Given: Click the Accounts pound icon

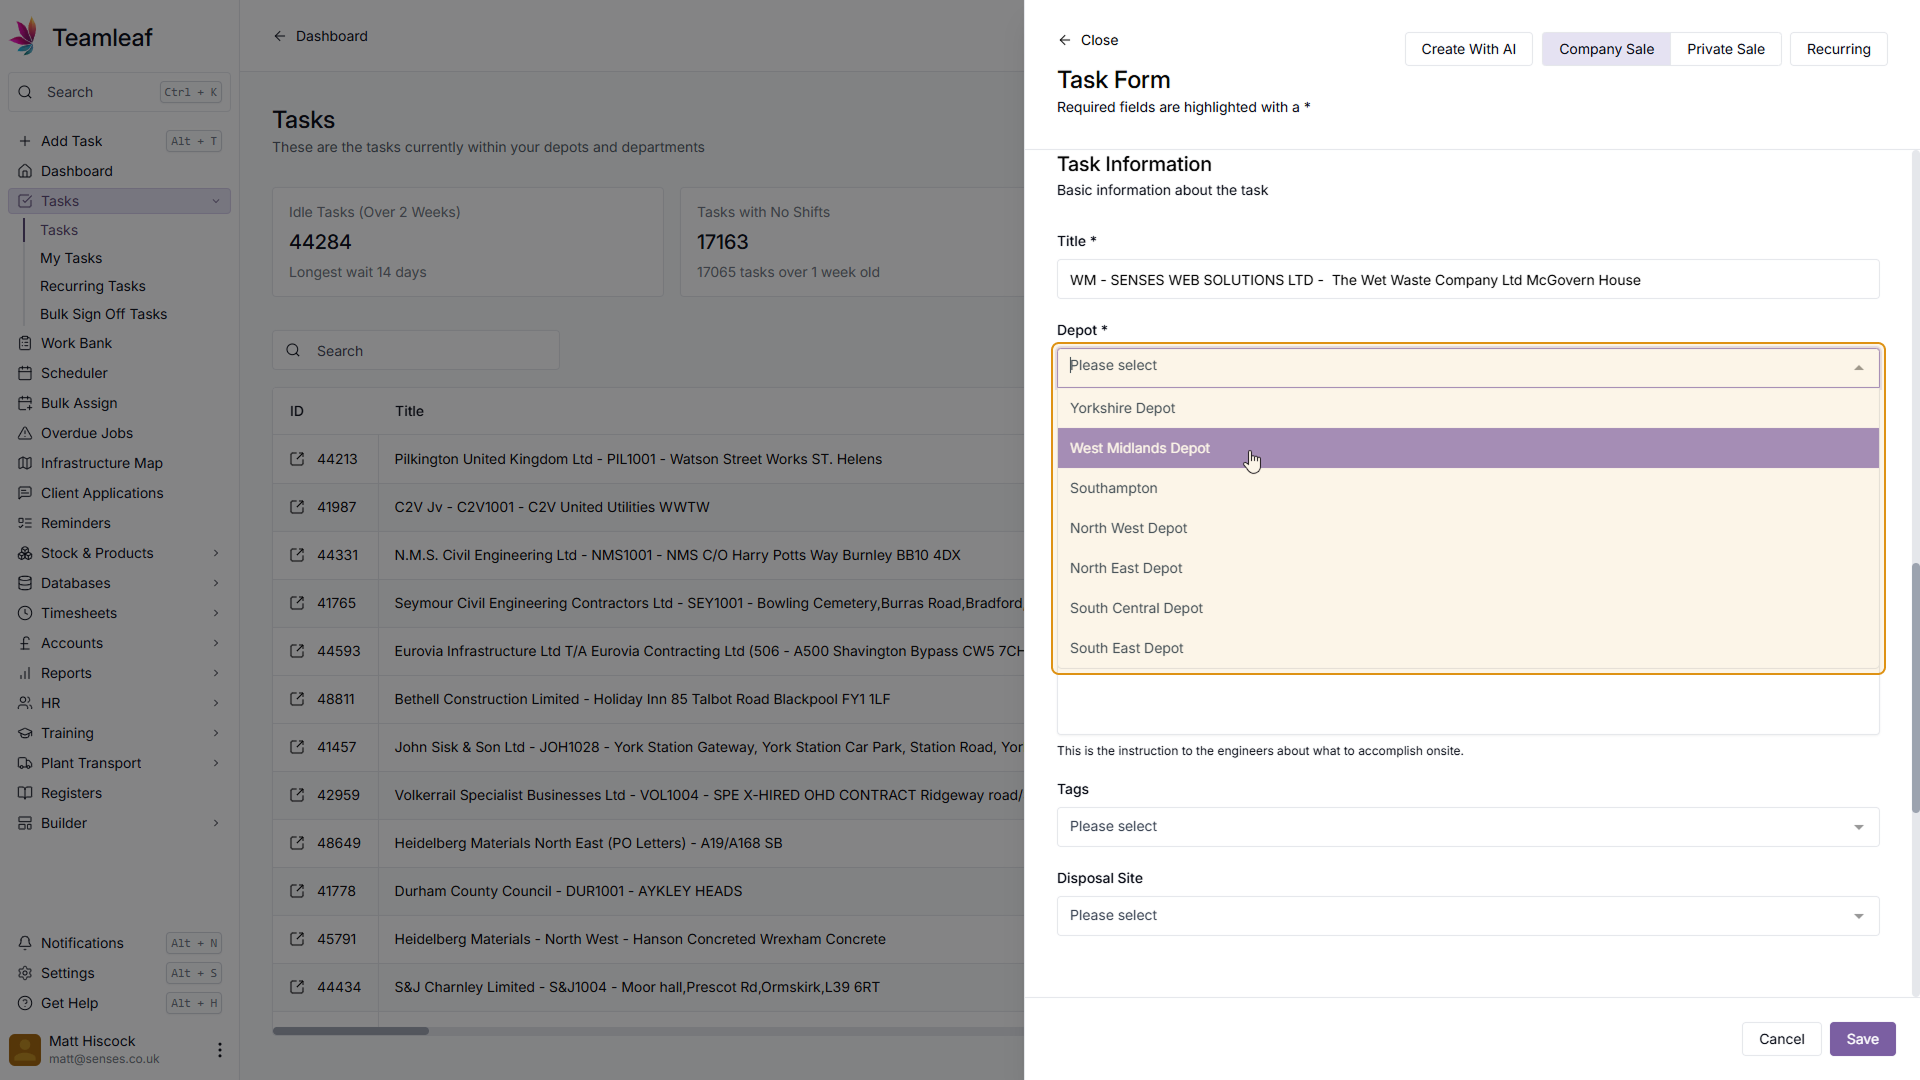Looking at the screenshot, I should [25, 643].
